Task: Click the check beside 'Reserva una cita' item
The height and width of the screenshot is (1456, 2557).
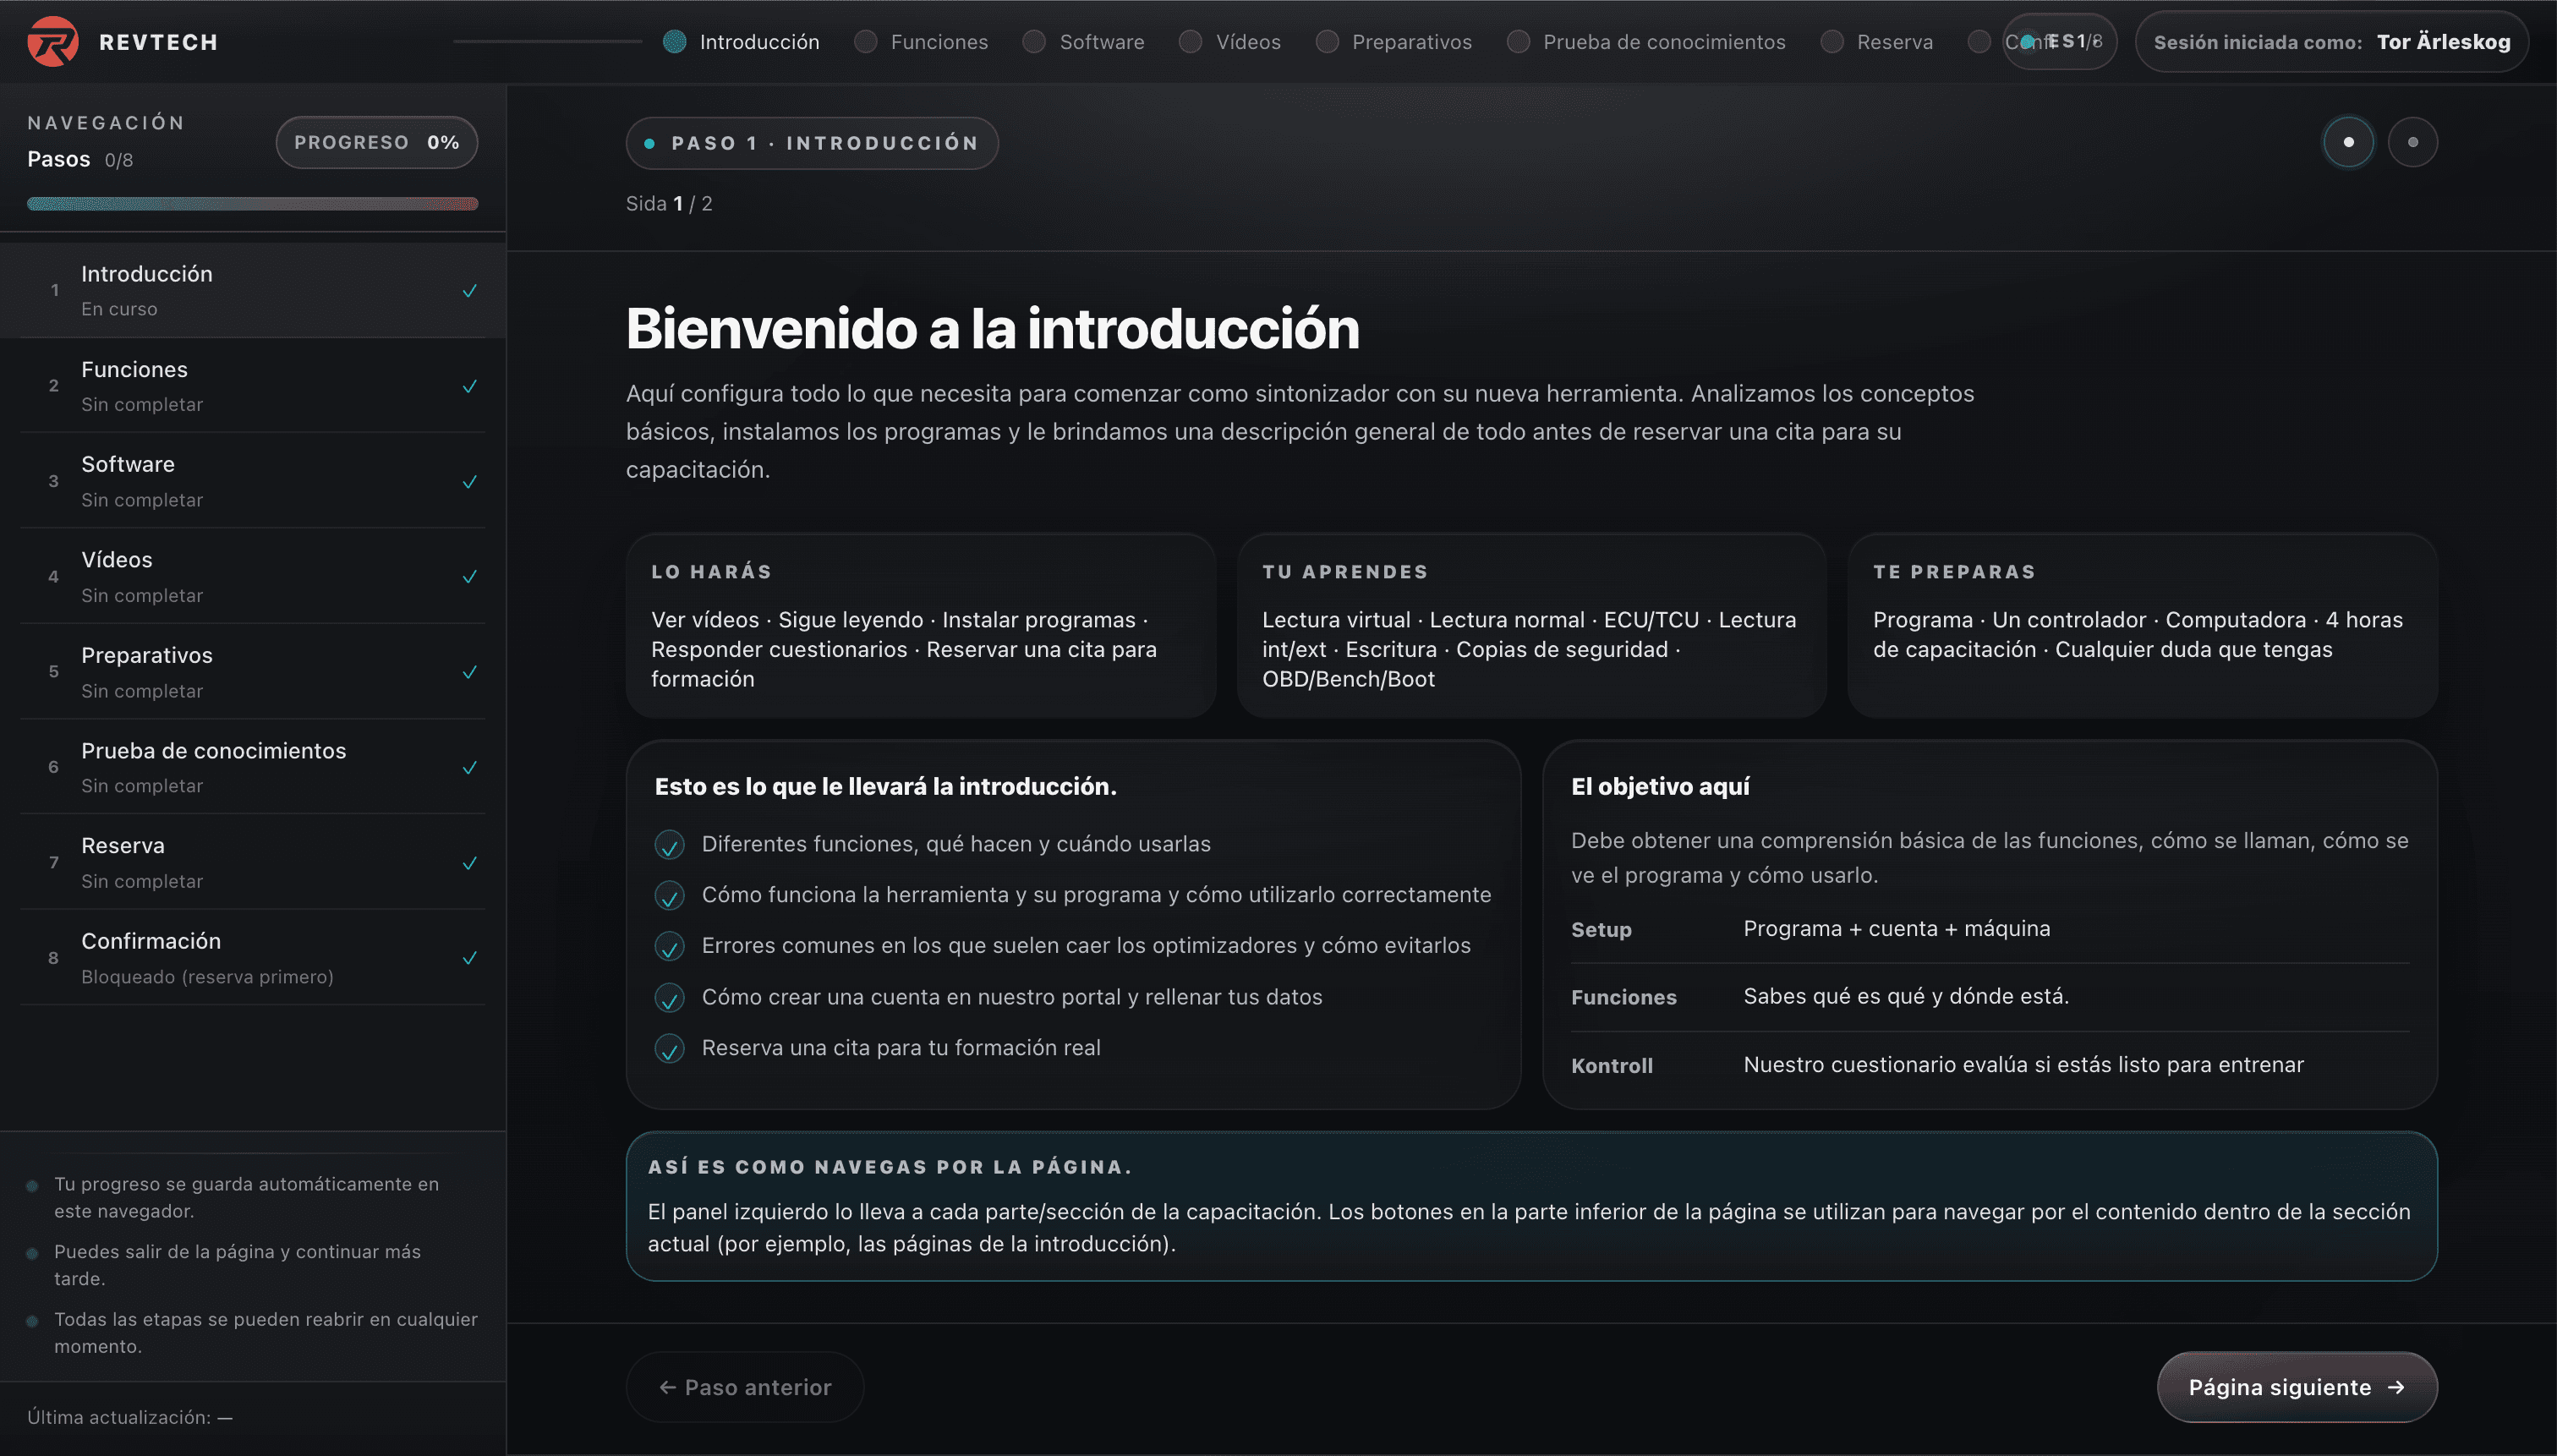Action: pos(669,1048)
